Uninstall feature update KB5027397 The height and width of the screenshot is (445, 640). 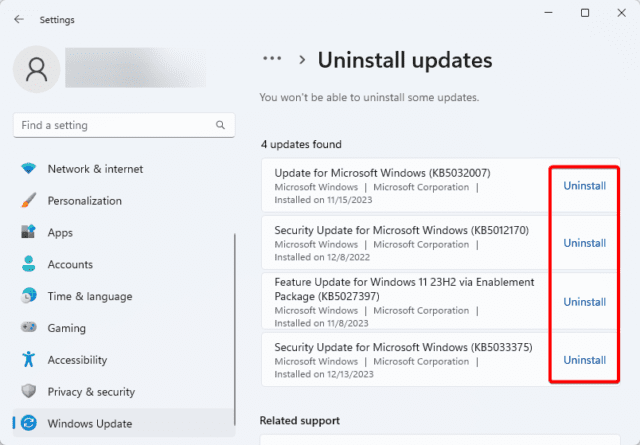click(584, 302)
